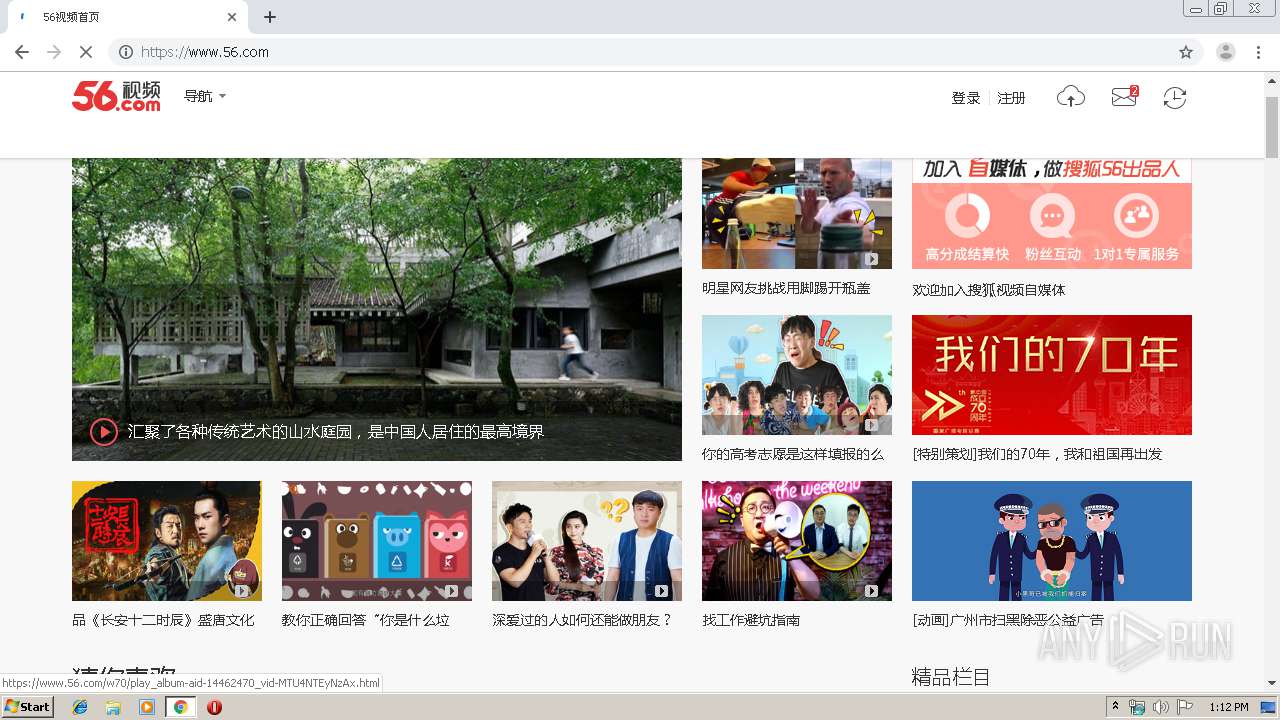Open file explorer folder taskbar icon
1280x720 pixels.
[113, 707]
